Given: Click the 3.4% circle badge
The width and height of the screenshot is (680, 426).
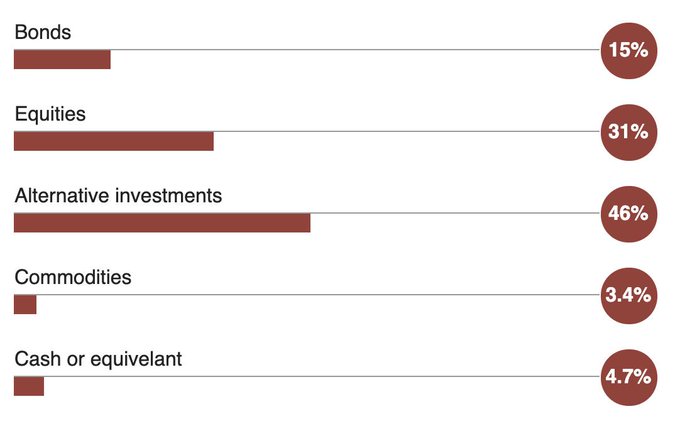Looking at the screenshot, I should [x=628, y=295].
